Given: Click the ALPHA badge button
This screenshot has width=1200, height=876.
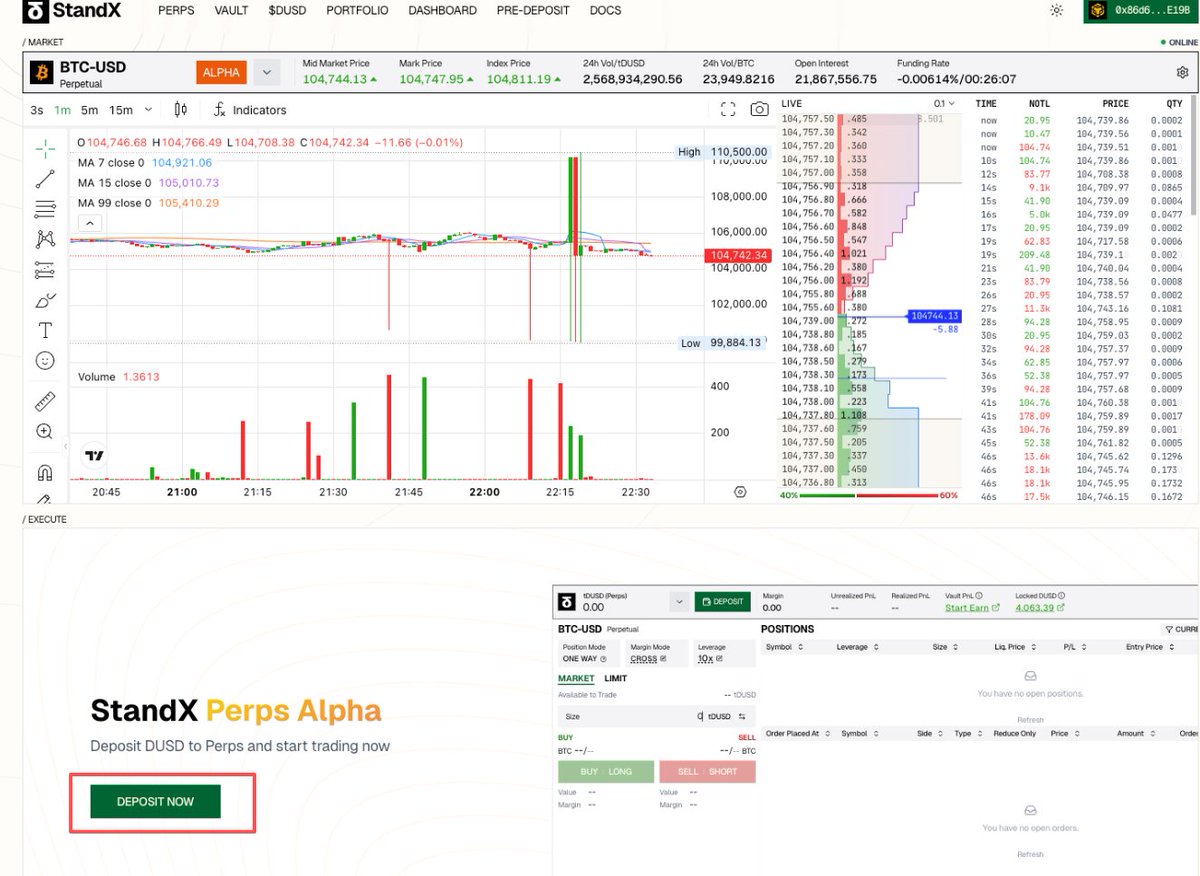Looking at the screenshot, I should pyautogui.click(x=221, y=73).
